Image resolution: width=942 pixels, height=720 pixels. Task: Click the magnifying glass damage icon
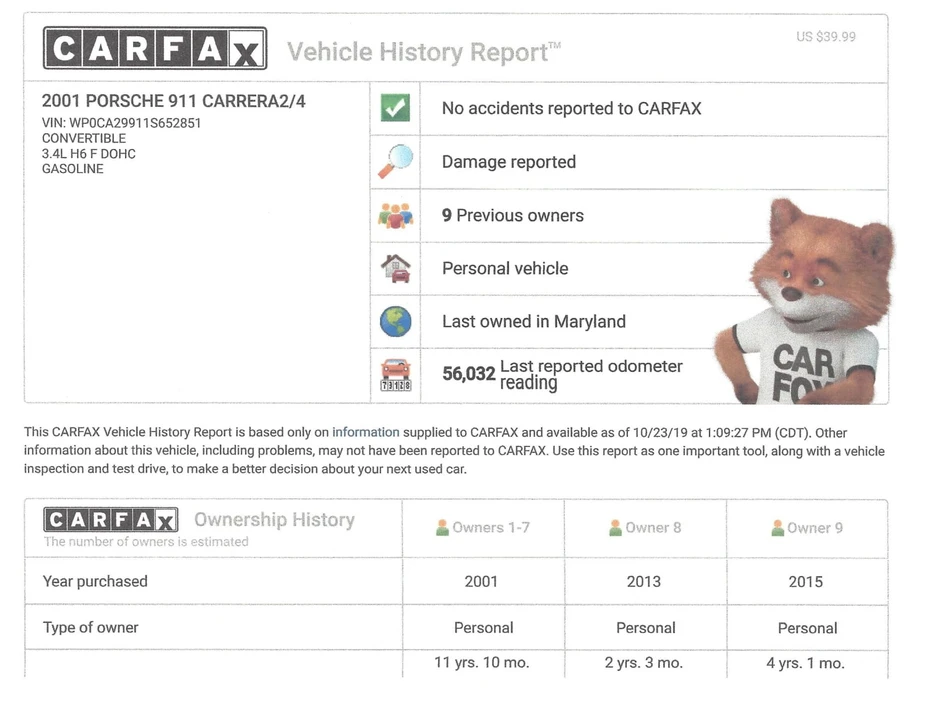point(395,161)
